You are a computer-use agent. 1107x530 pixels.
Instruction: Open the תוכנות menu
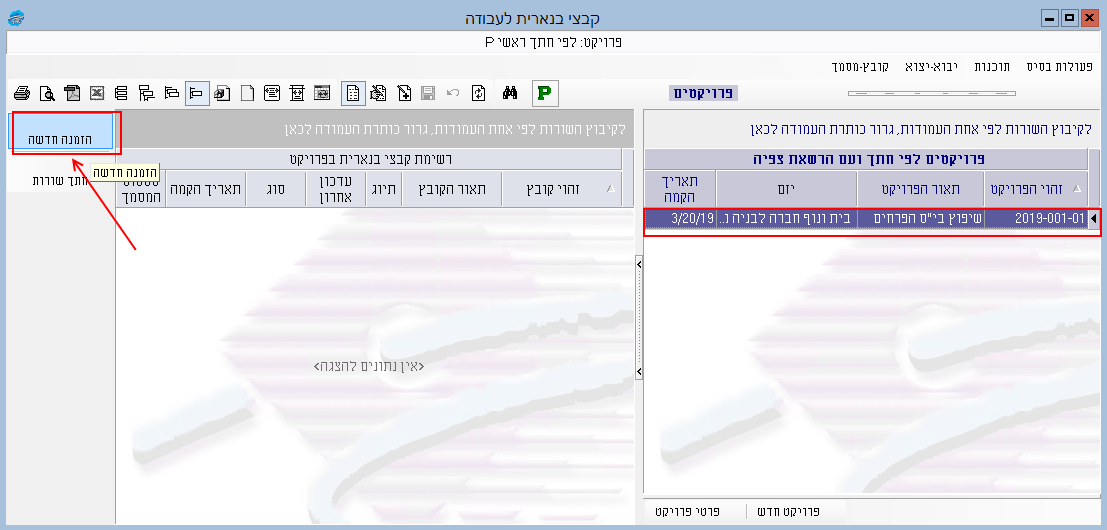992,66
